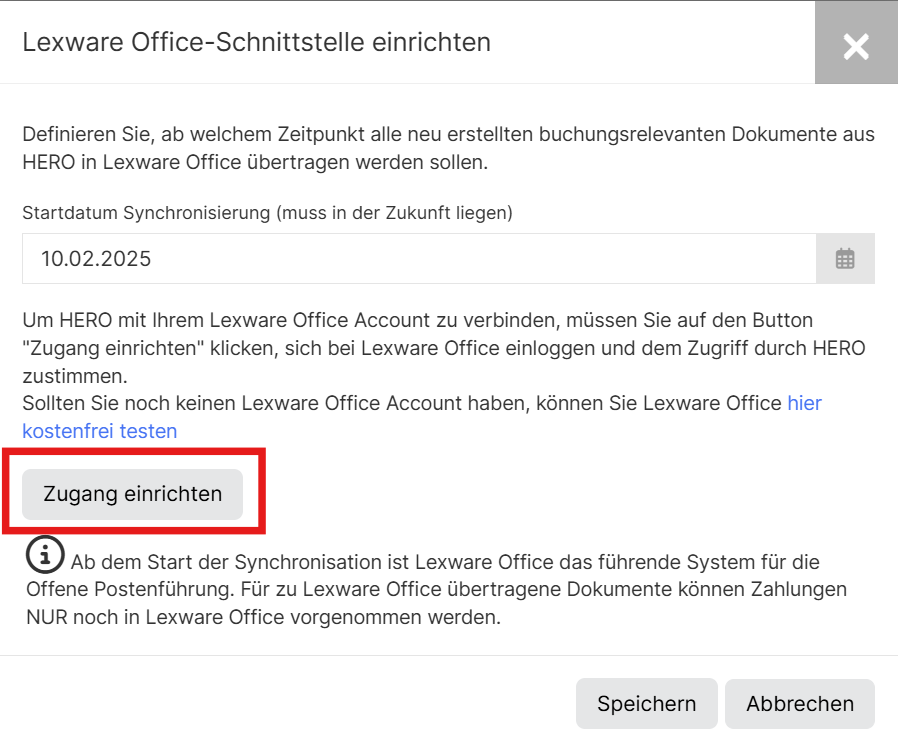Follow the blue "hier" link
The width and height of the screenshot is (898, 745).
click(x=805, y=403)
